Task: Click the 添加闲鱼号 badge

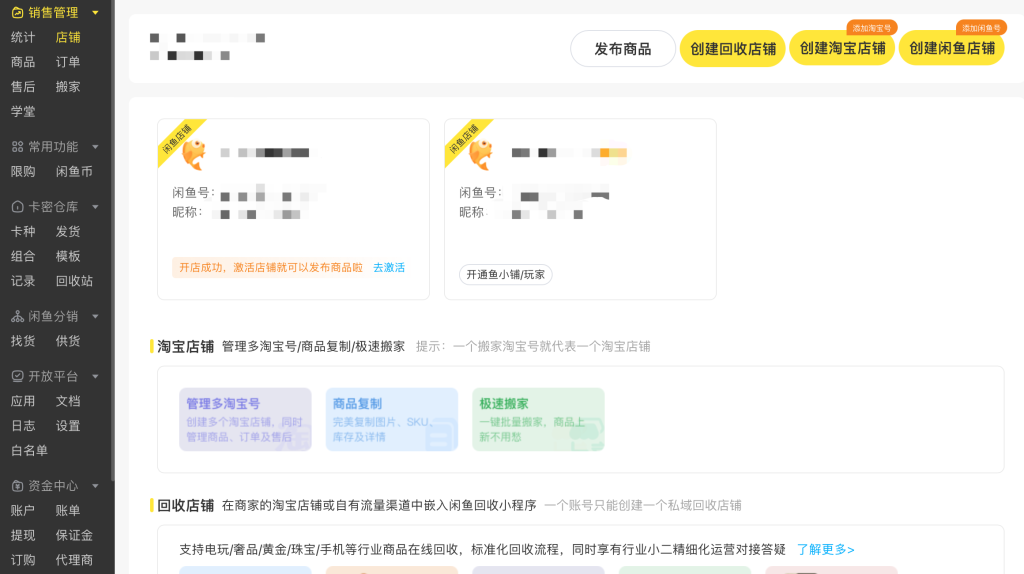Action: (982, 28)
